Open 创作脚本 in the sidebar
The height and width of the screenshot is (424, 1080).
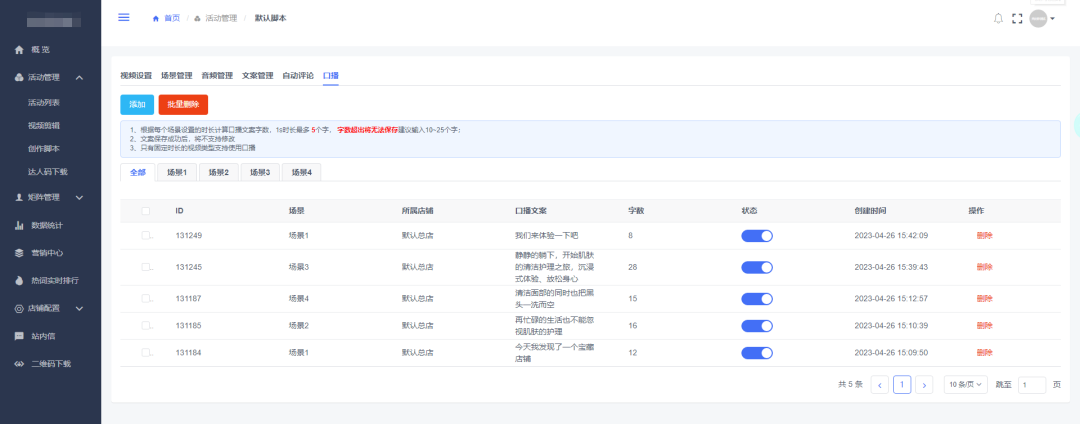pyautogui.click(x=43, y=148)
